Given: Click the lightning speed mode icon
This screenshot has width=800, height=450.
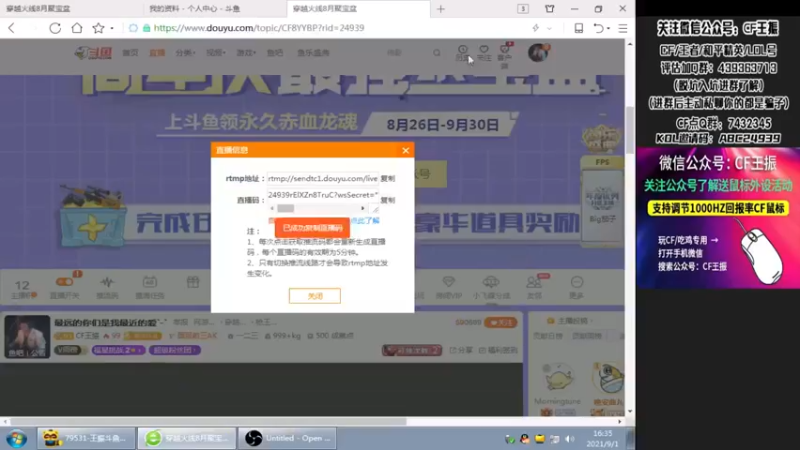Looking at the screenshot, I should coord(536,28).
